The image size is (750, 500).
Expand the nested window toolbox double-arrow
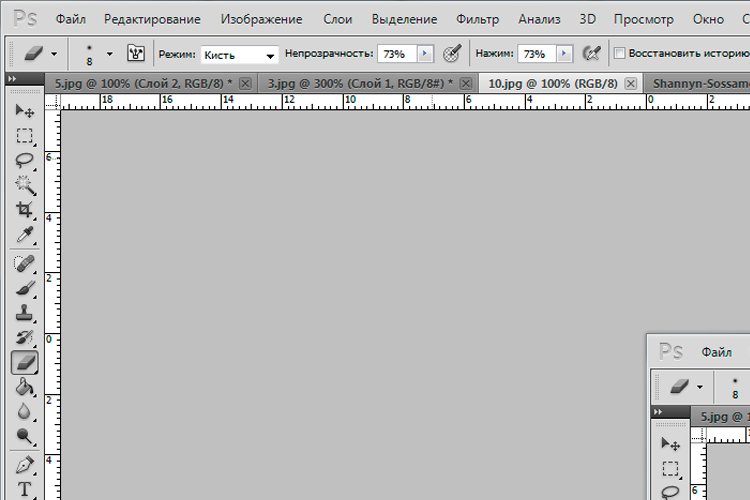point(659,411)
